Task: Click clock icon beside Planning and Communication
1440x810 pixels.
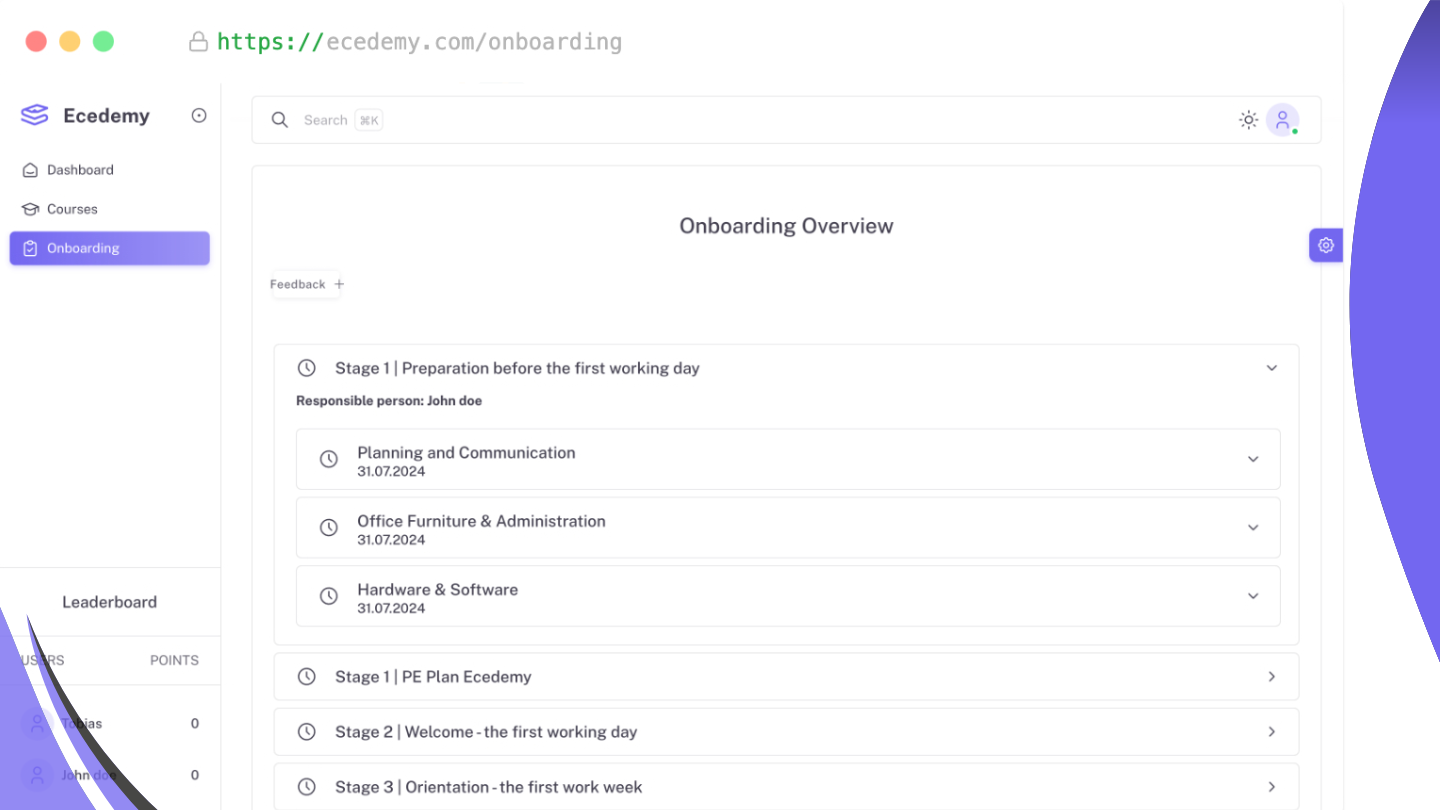Action: coord(328,459)
